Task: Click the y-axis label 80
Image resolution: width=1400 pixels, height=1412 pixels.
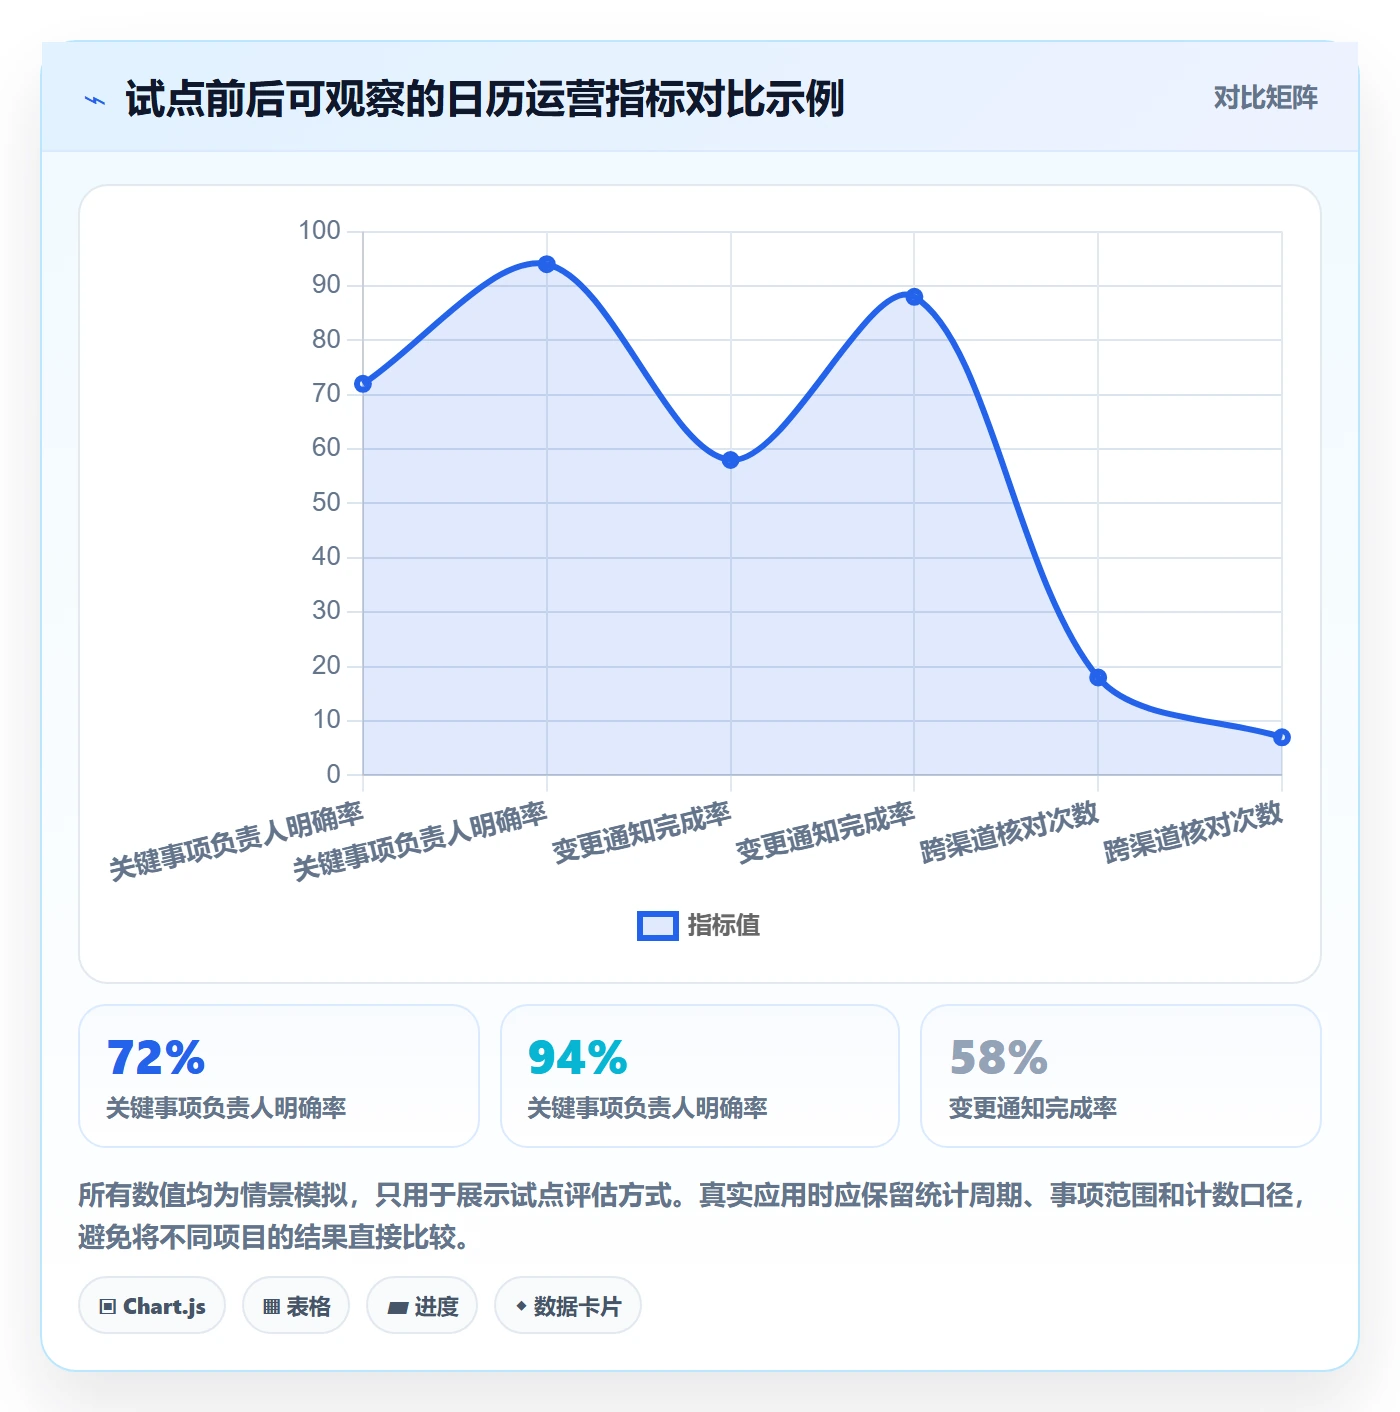Action: click(x=326, y=339)
